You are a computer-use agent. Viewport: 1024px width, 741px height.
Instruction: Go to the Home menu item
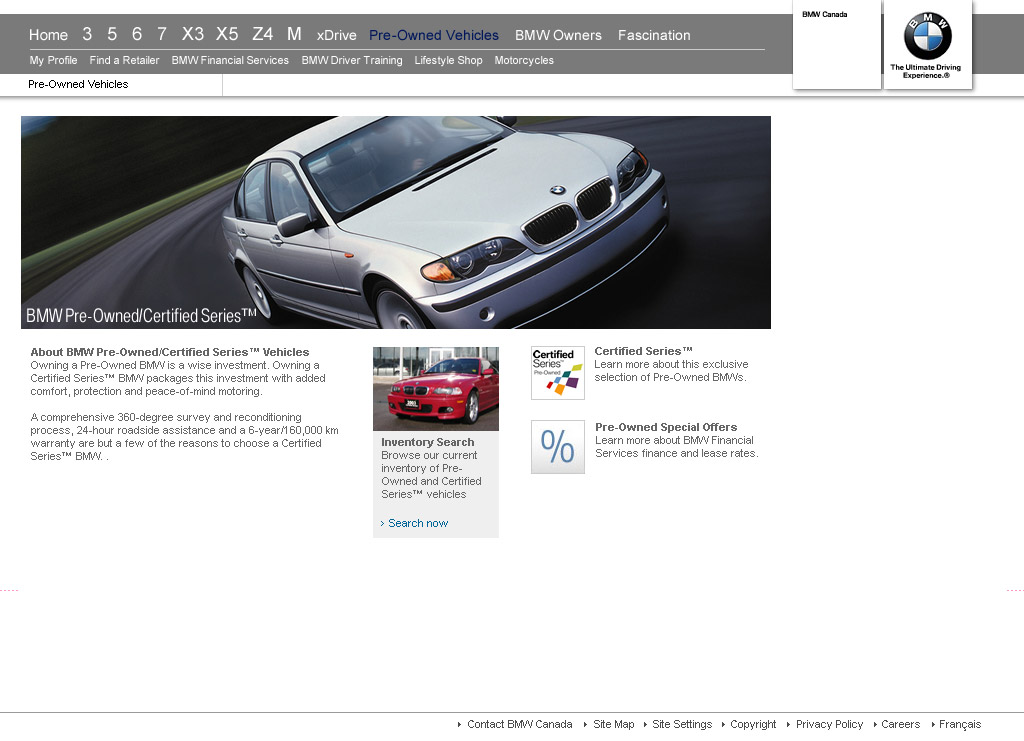coord(48,35)
